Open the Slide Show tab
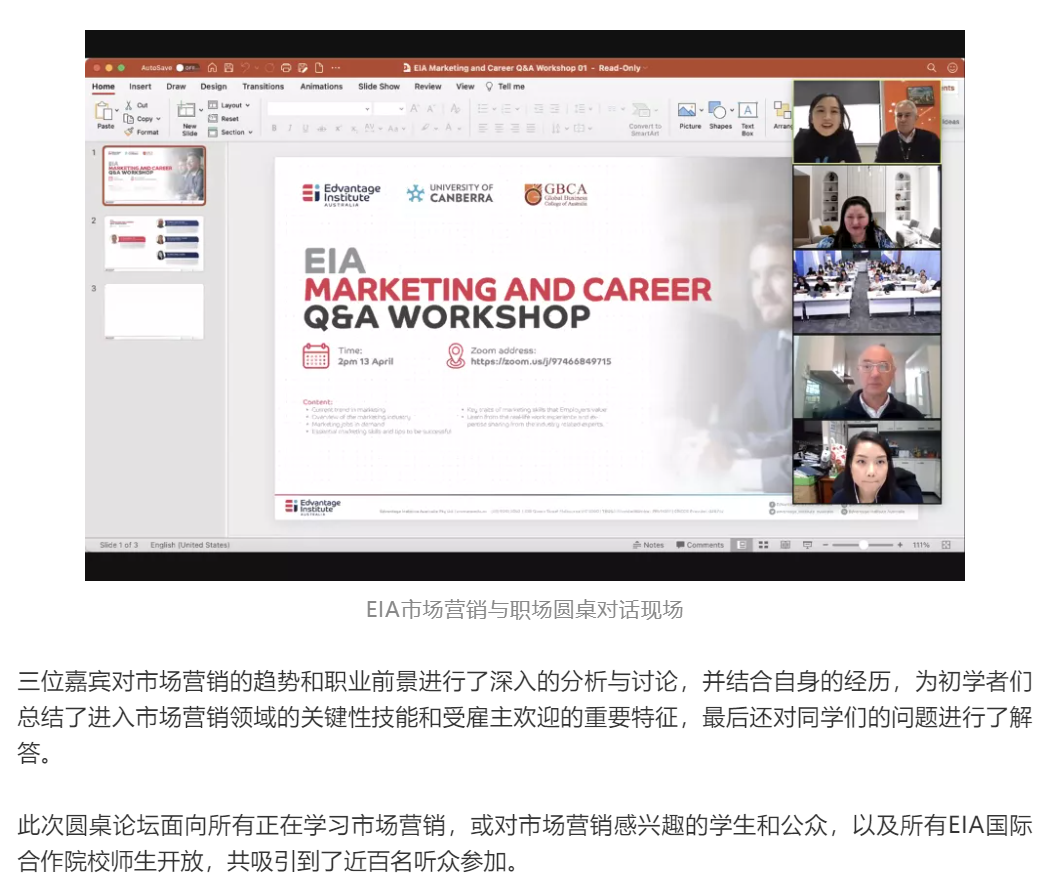 coord(379,87)
